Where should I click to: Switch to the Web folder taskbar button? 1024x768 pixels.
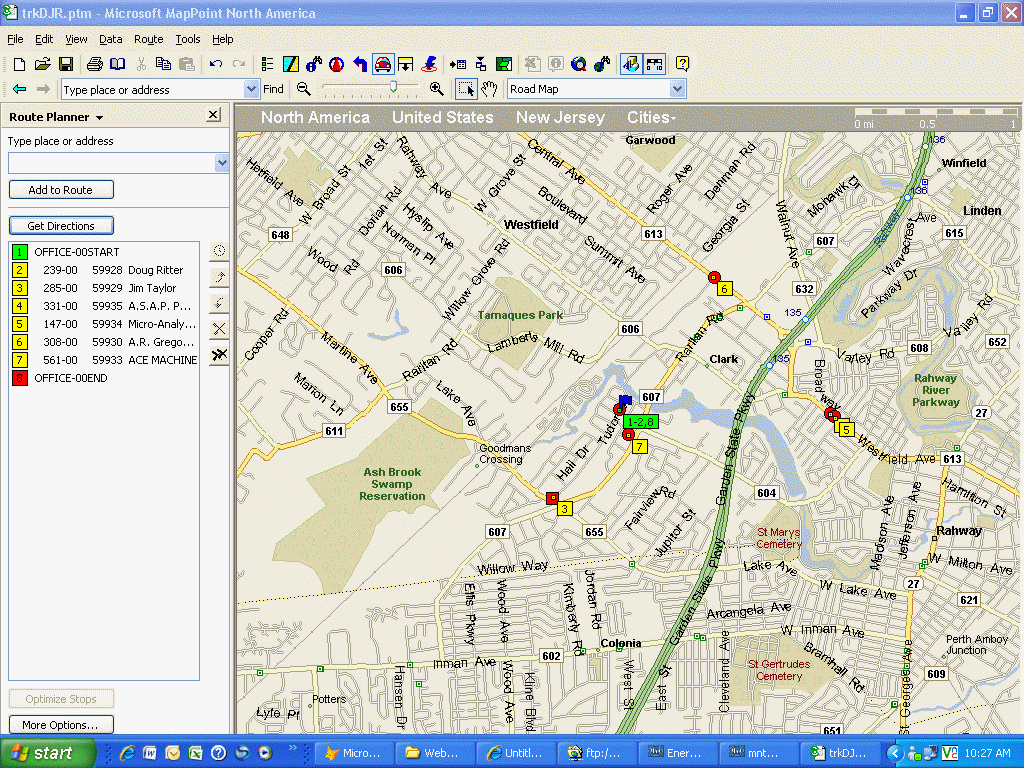click(434, 753)
